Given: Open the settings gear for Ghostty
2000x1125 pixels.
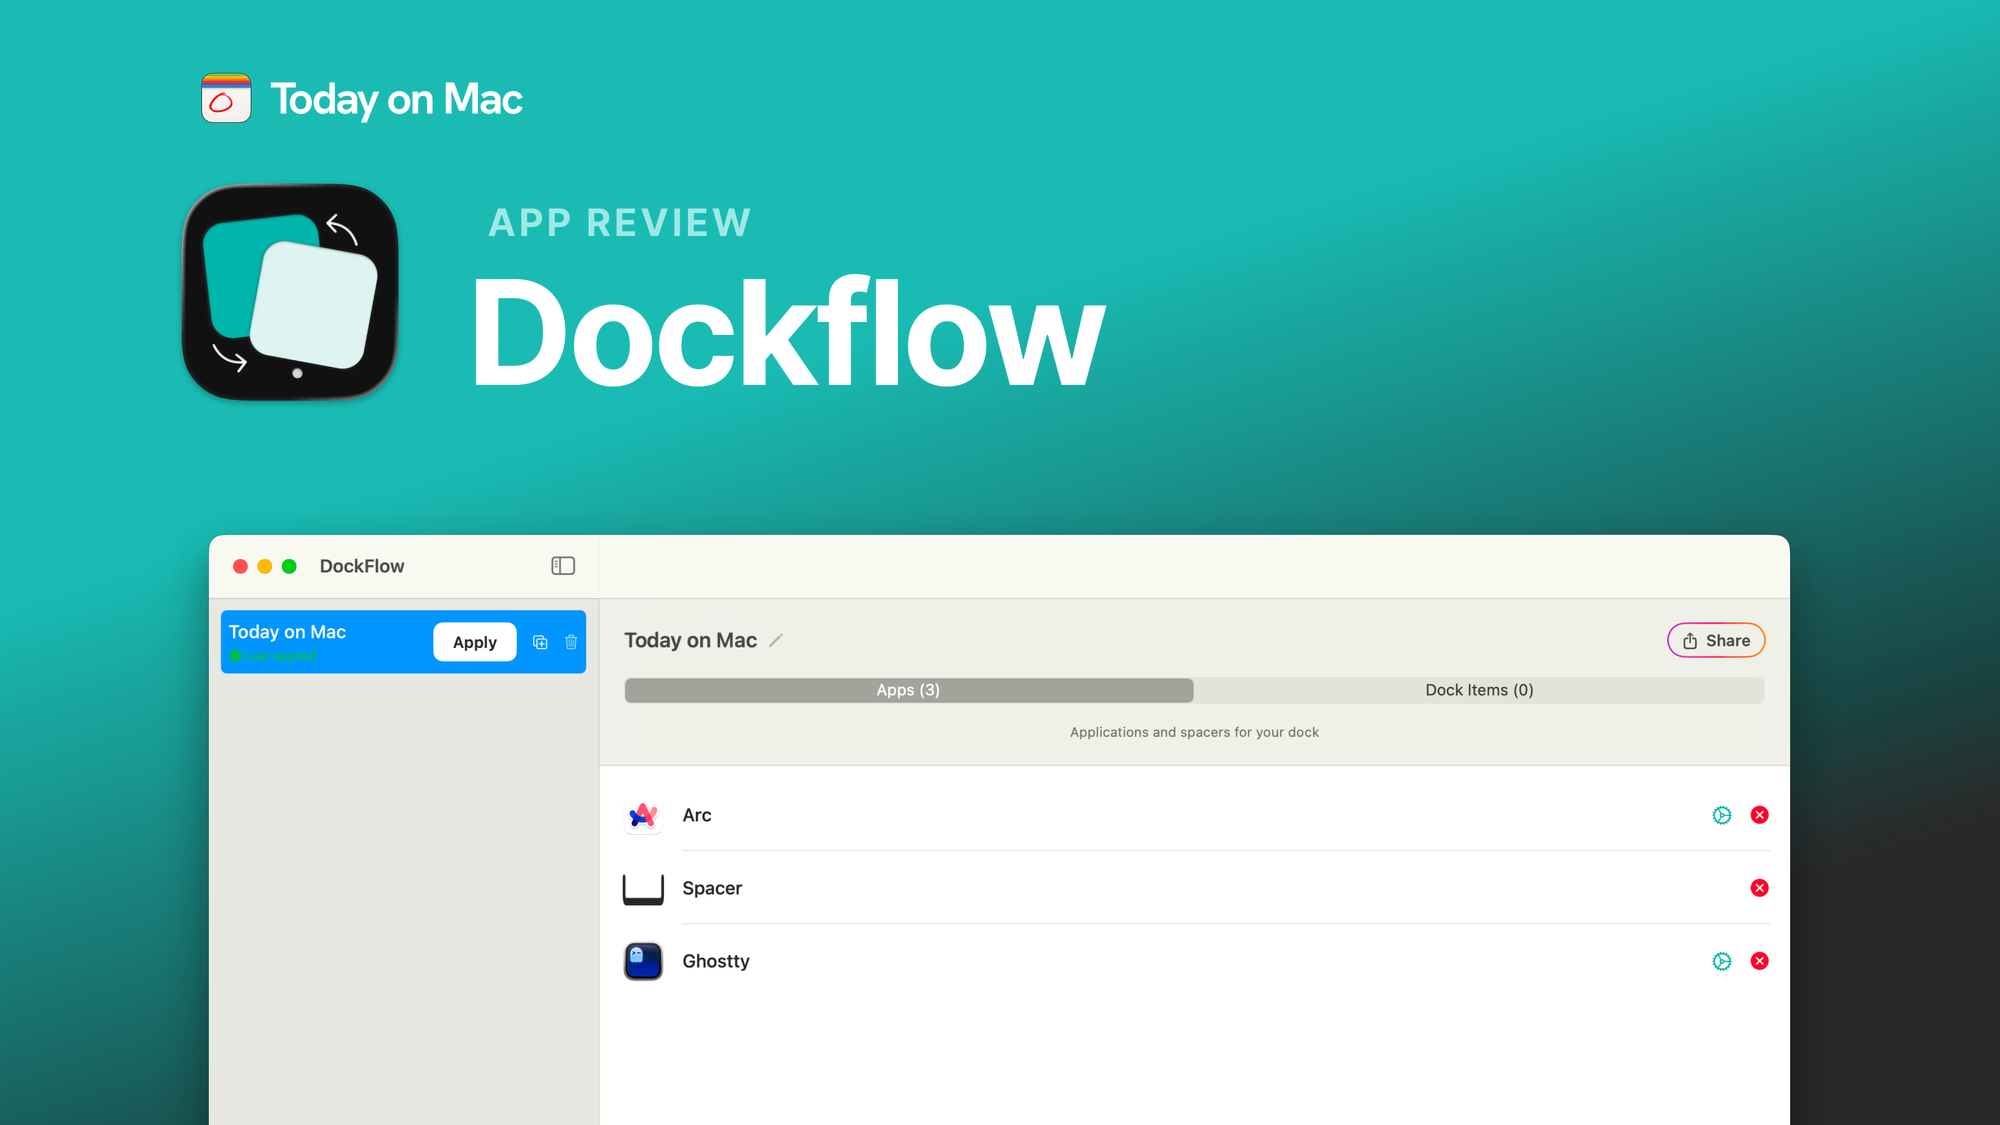Looking at the screenshot, I should [1721, 961].
